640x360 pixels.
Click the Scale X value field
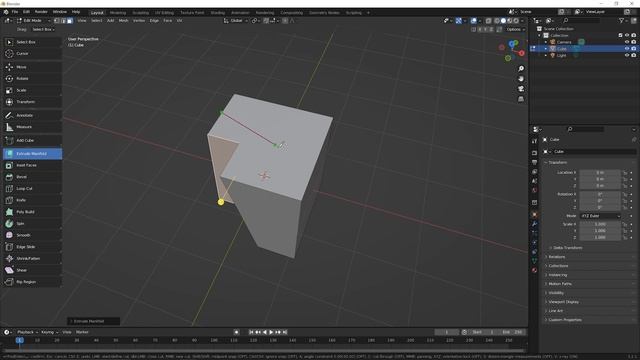click(x=600, y=224)
